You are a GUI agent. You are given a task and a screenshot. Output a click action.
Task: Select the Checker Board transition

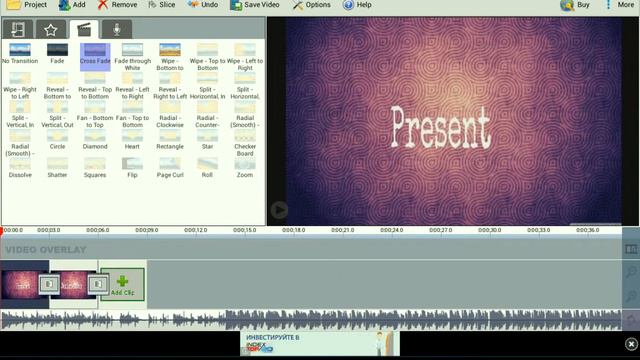(x=245, y=143)
